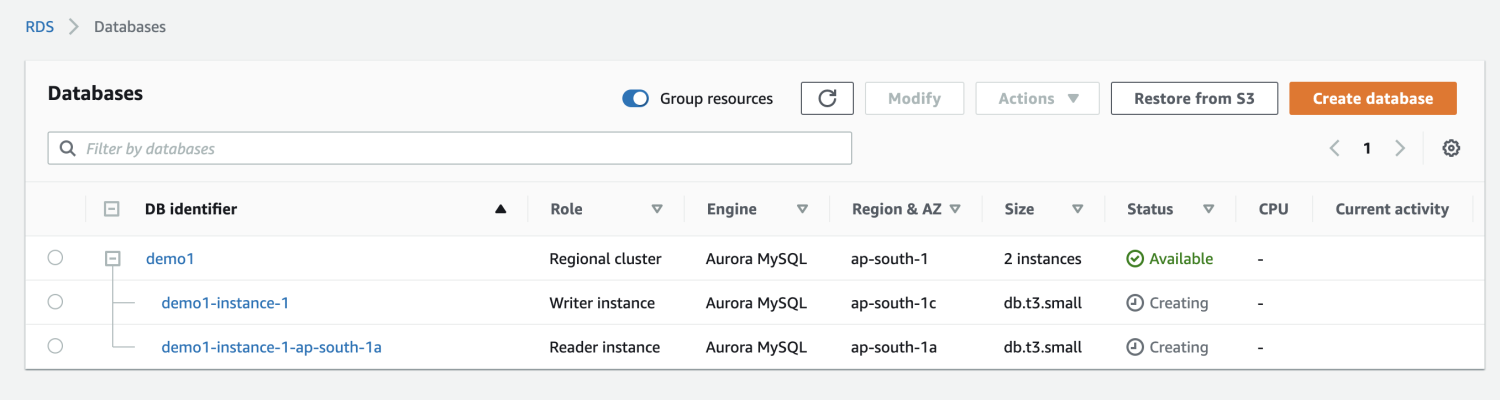
Task: Click Restore from S3 button
Action: tap(1194, 98)
